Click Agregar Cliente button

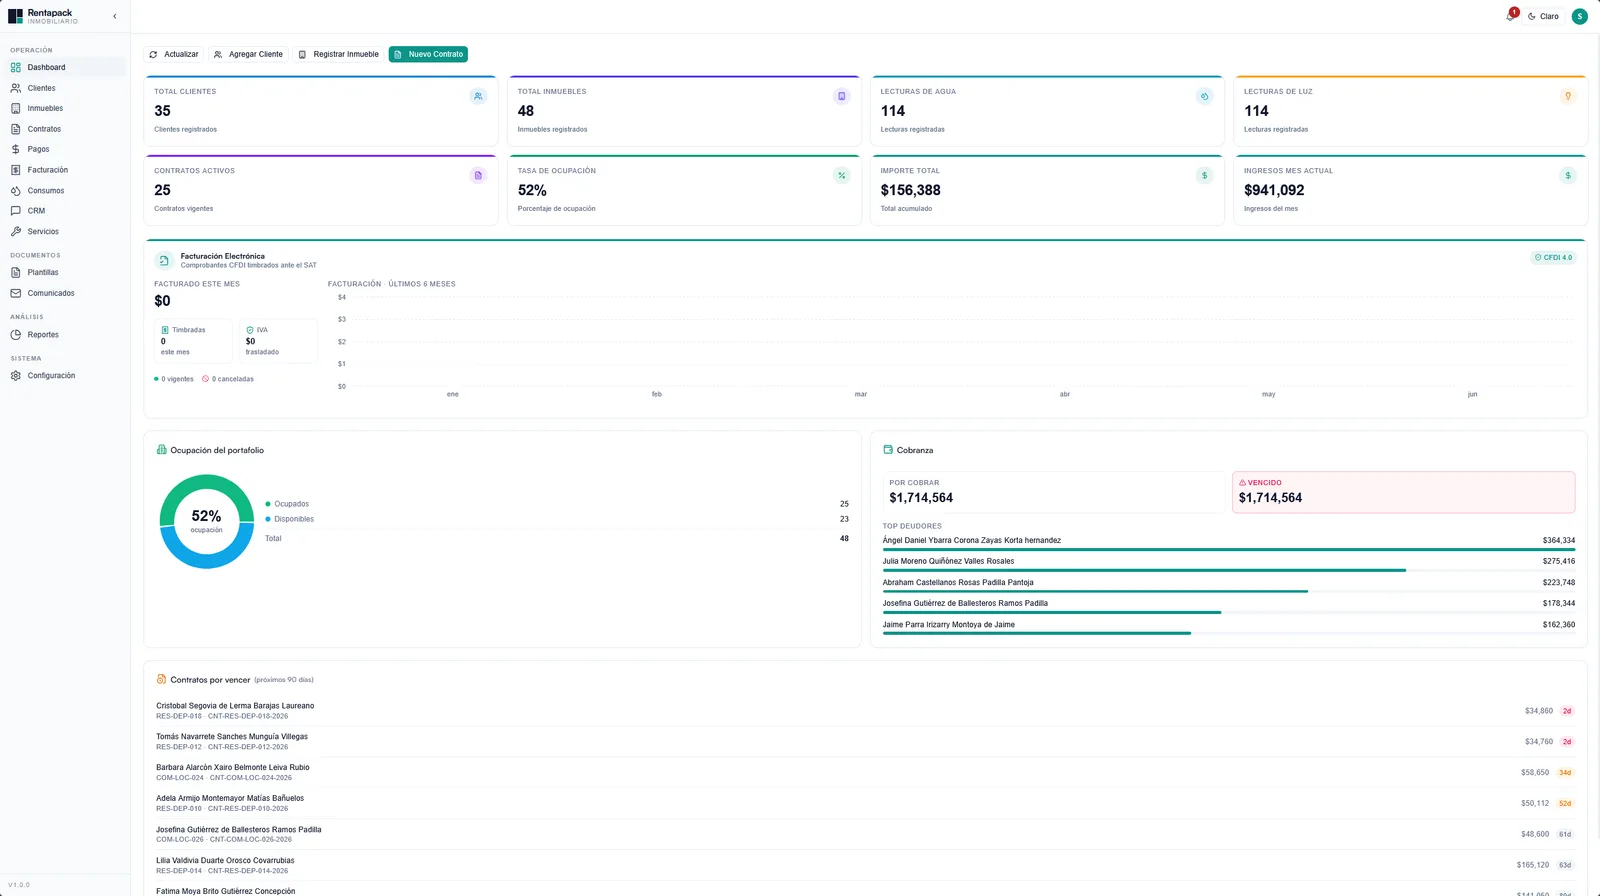click(249, 54)
